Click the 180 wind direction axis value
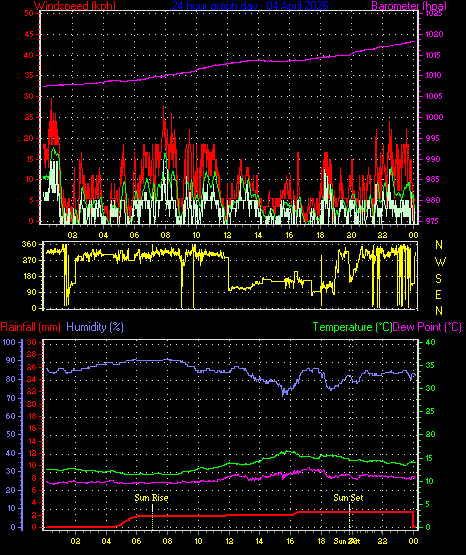The height and width of the screenshot is (555, 466). click(29, 276)
